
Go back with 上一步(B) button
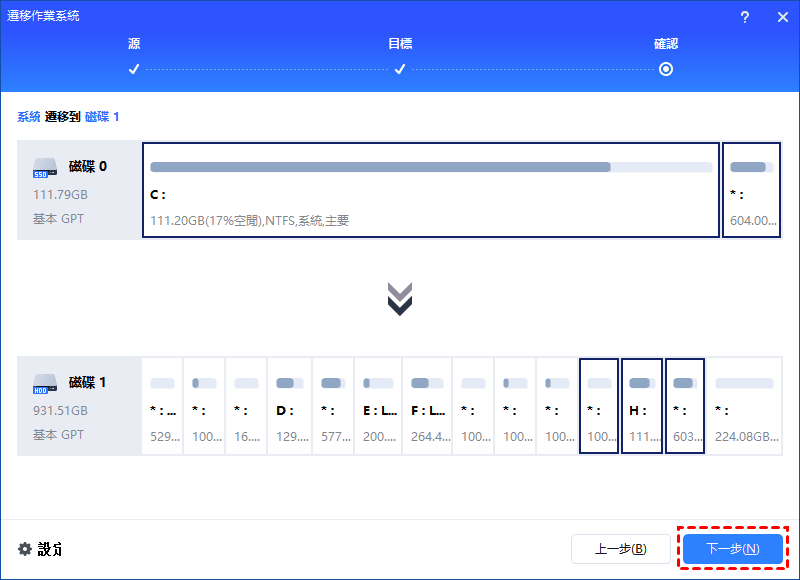[x=620, y=549]
